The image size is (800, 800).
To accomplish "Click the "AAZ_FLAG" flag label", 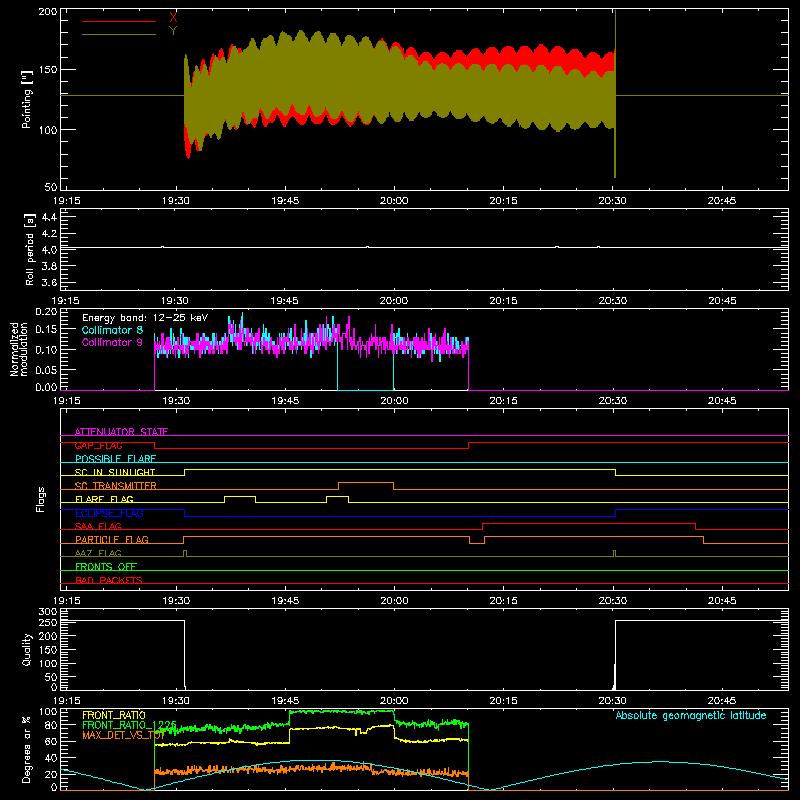I will [x=98, y=553].
